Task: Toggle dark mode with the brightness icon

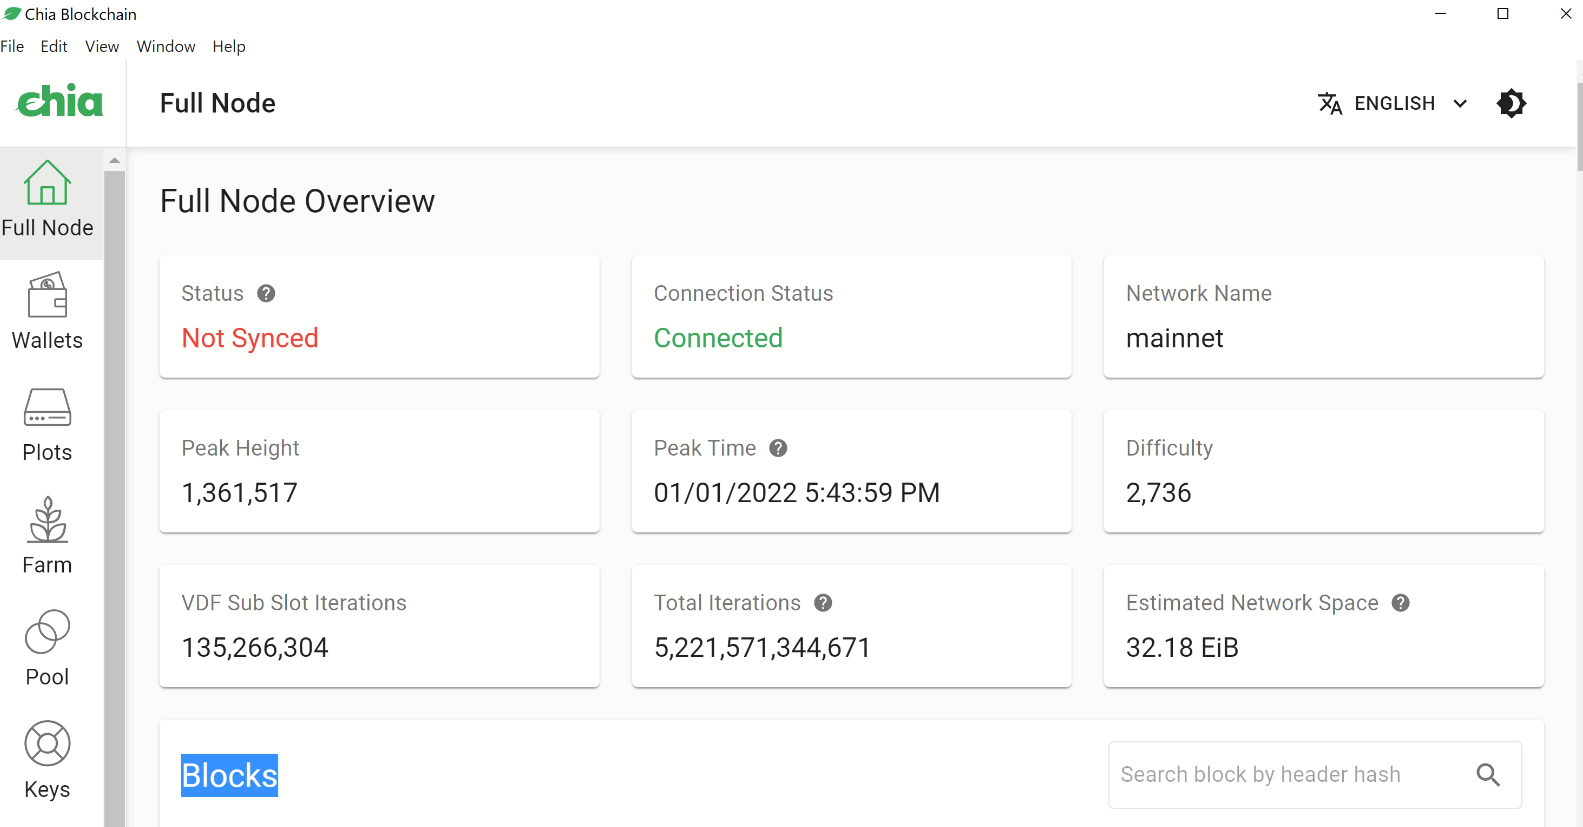Action: [x=1511, y=103]
